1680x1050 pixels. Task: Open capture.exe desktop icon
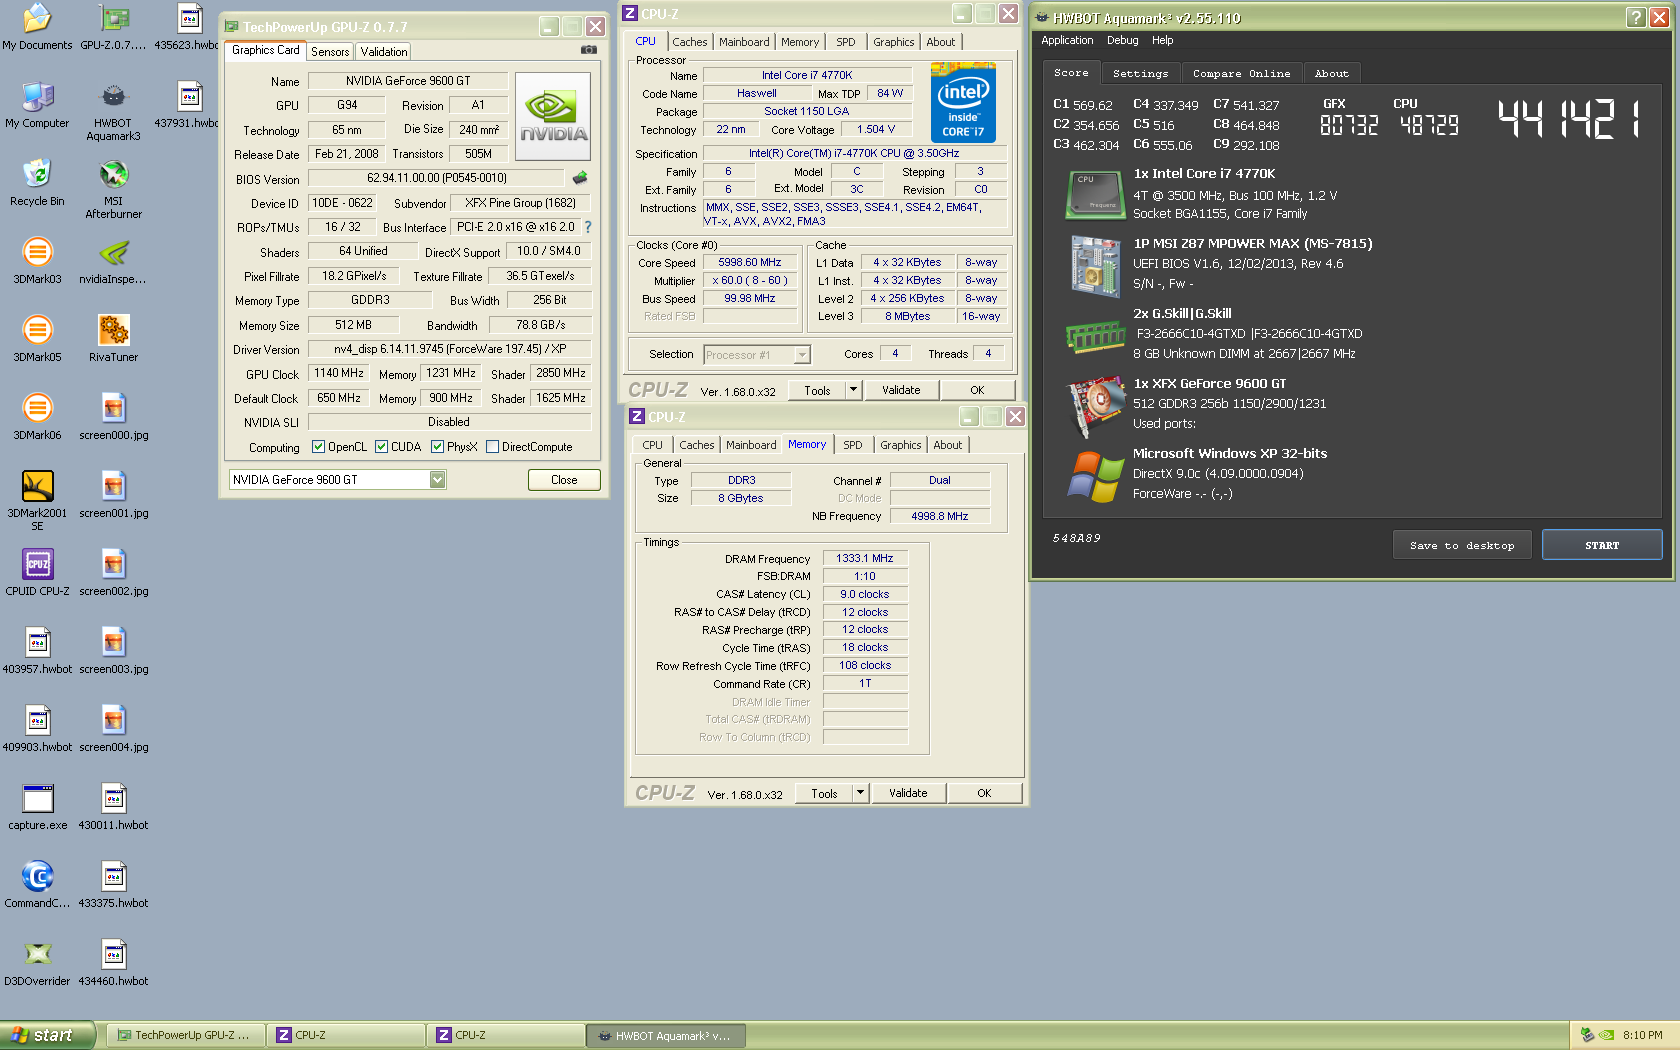(37, 807)
